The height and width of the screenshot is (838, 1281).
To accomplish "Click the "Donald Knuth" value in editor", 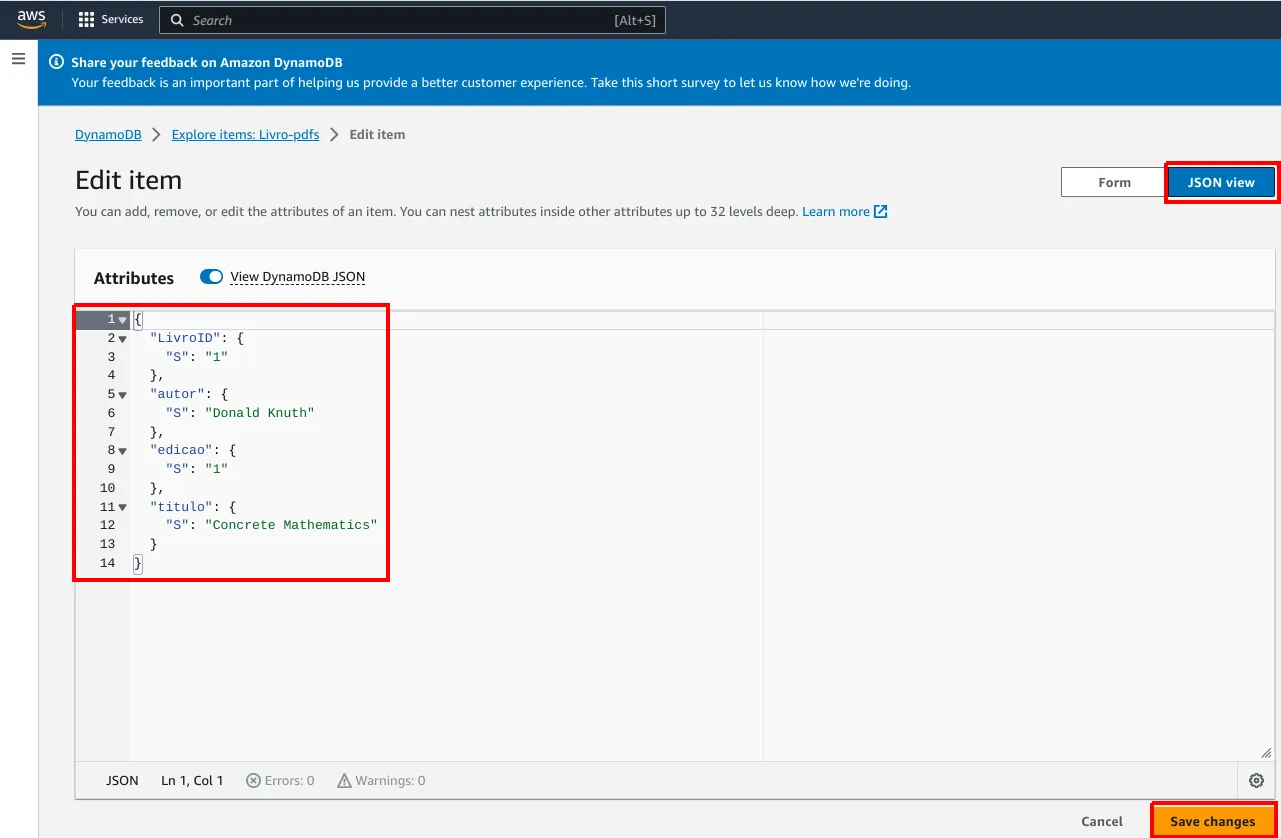I will [x=260, y=413].
